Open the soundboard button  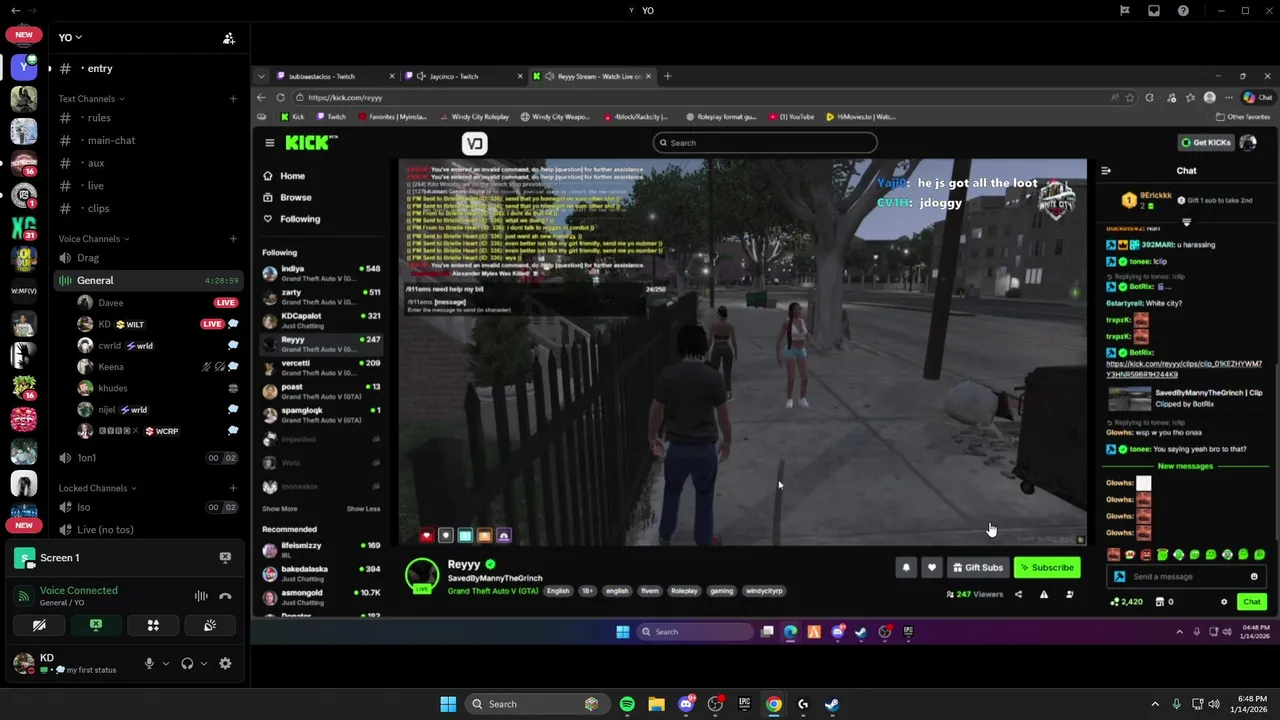click(210, 625)
